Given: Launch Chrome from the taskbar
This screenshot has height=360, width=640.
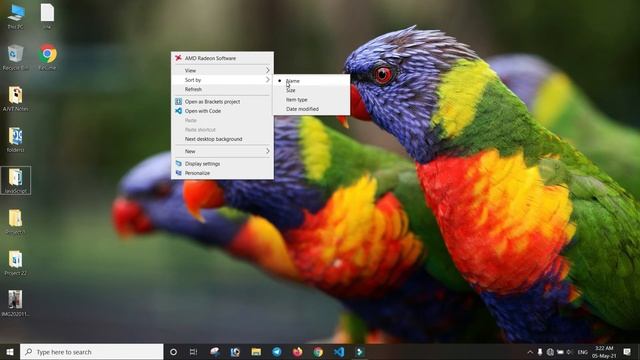Looking at the screenshot, I should (318, 352).
